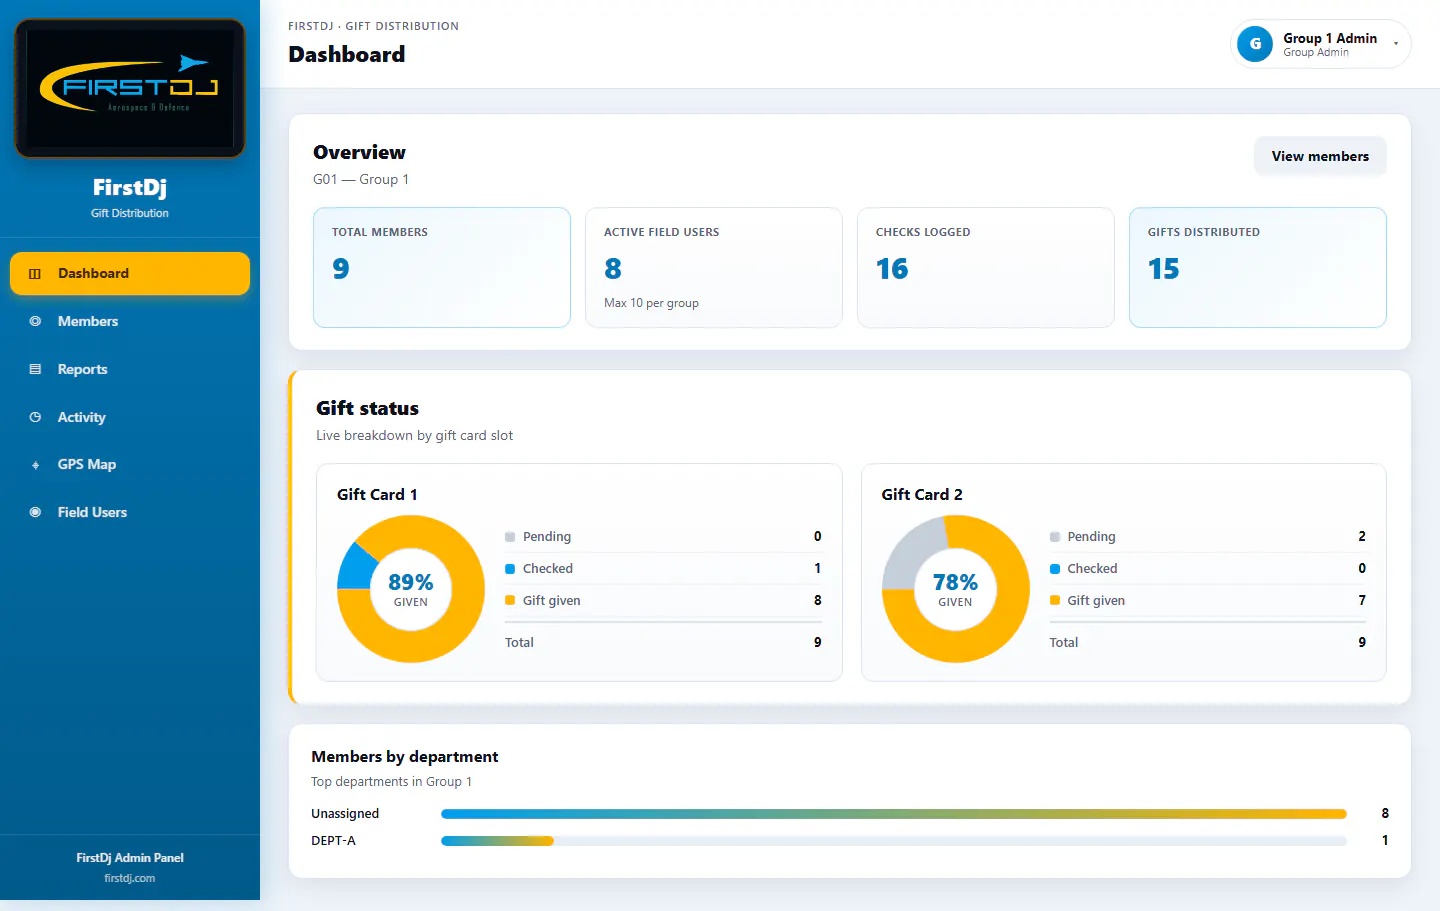Screen dimensions: 1440x911
Task: Click Gift Card 1 'Total' row
Action: coord(663,642)
